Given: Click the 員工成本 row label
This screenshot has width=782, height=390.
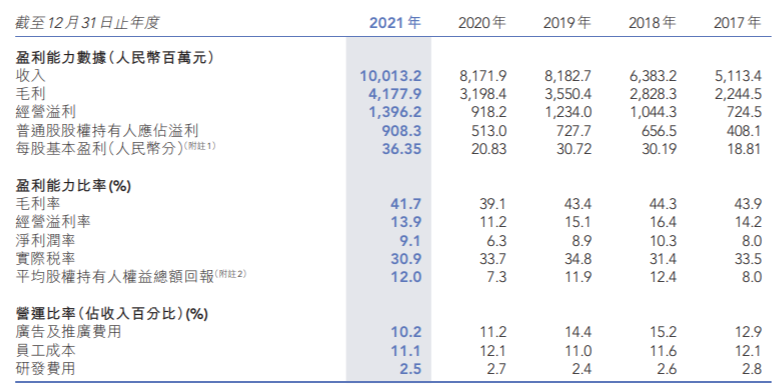Looking at the screenshot, I should (46, 350).
